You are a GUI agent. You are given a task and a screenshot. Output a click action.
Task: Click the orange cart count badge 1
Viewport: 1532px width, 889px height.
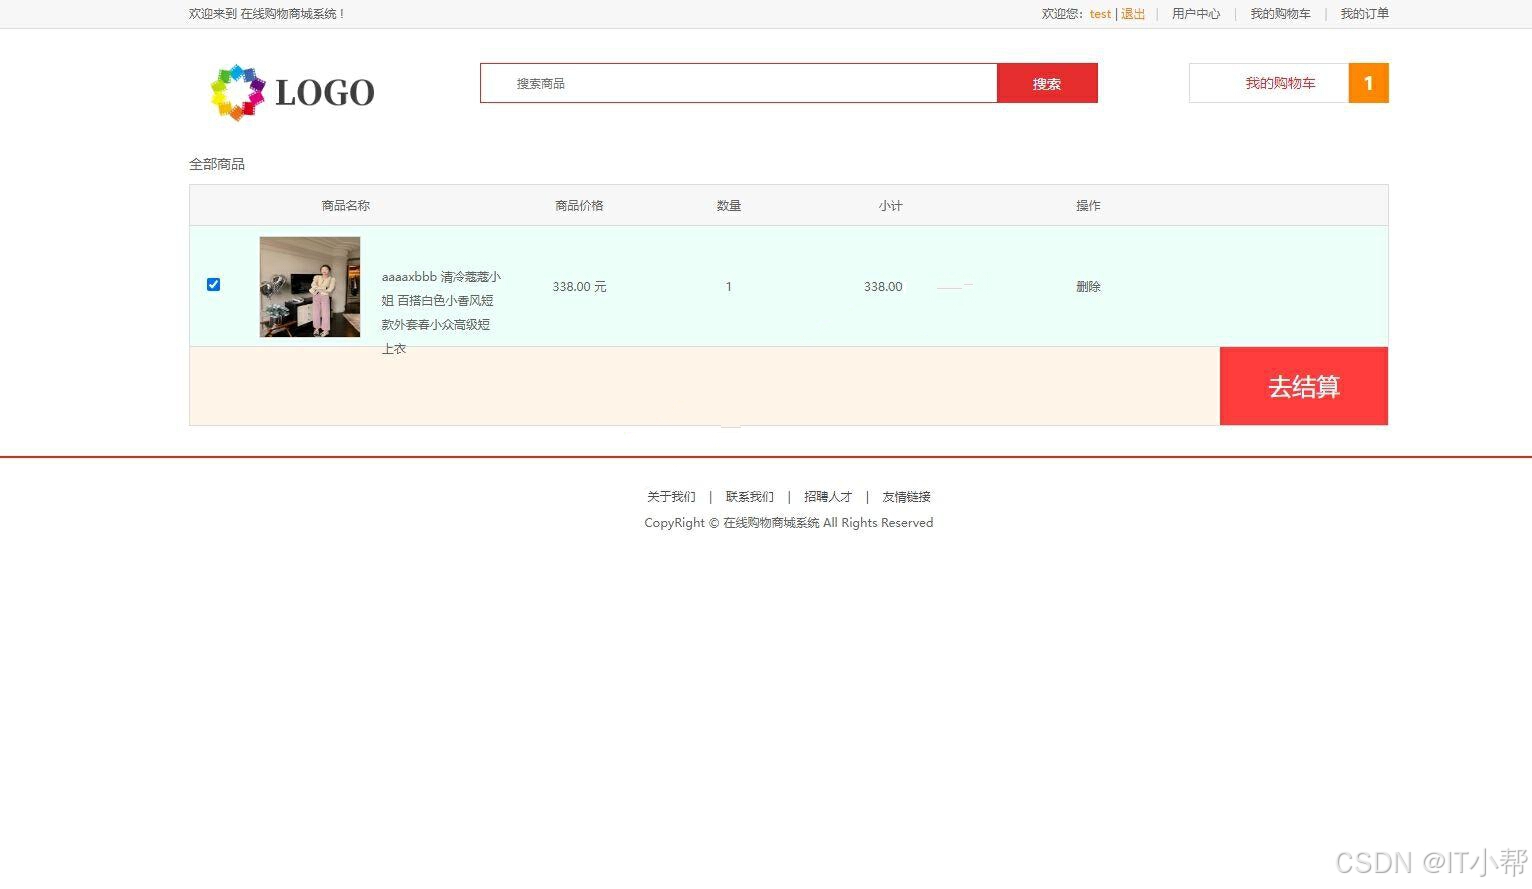1369,83
